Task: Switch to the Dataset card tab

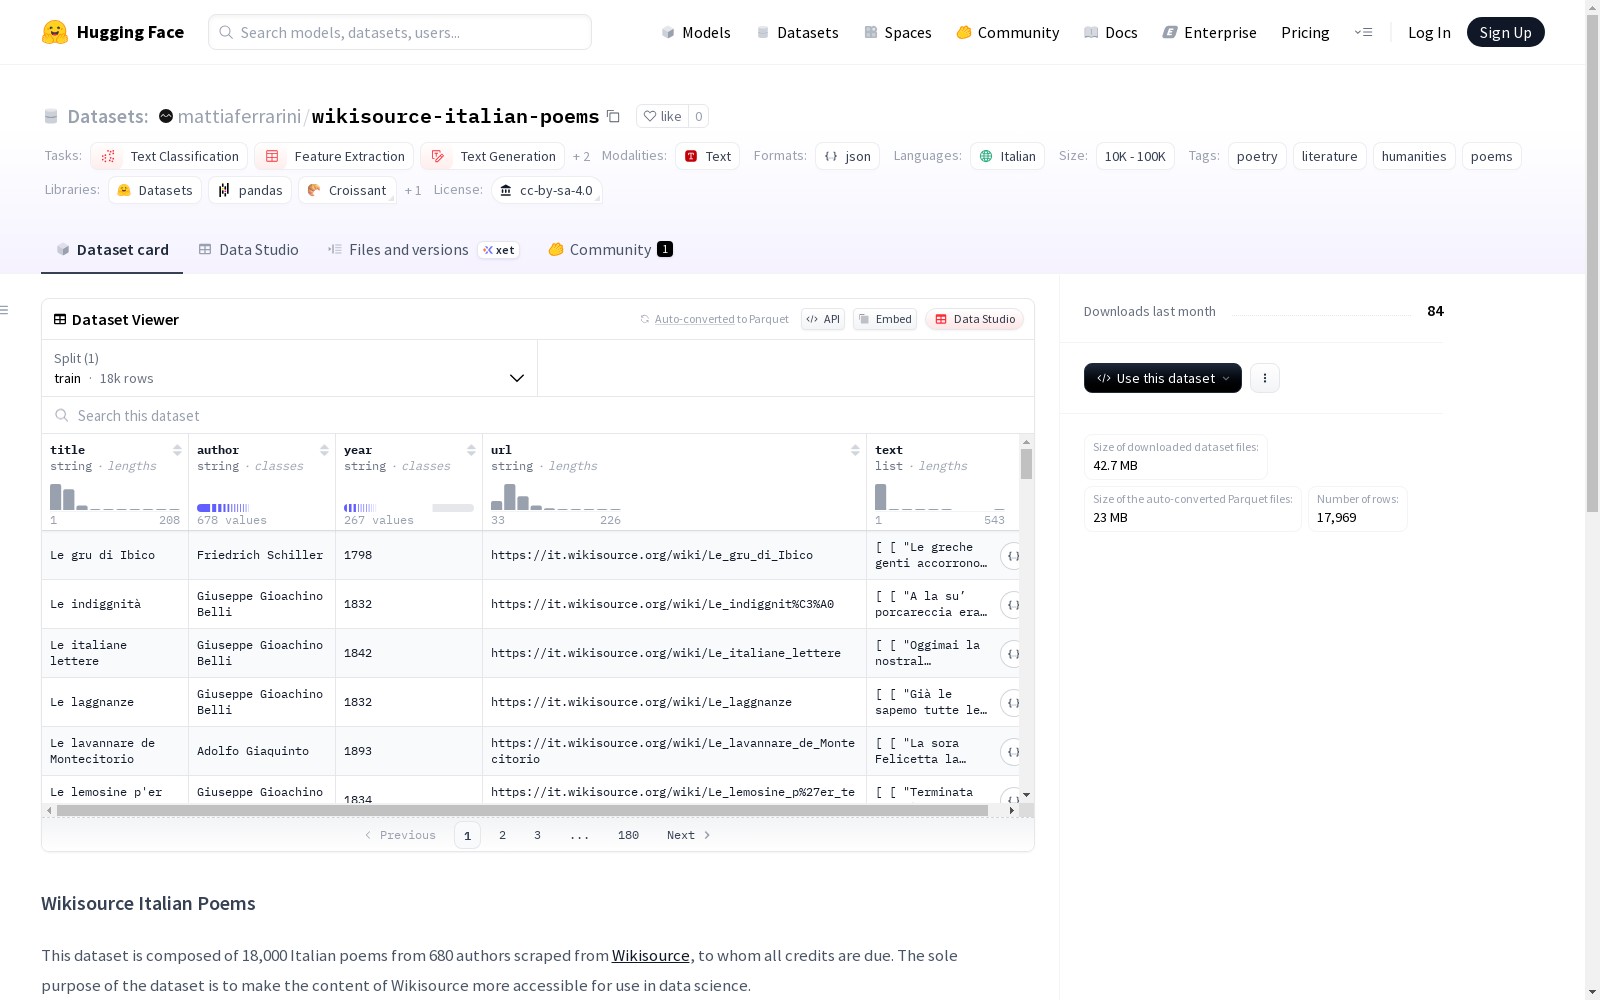Action: pos(112,250)
